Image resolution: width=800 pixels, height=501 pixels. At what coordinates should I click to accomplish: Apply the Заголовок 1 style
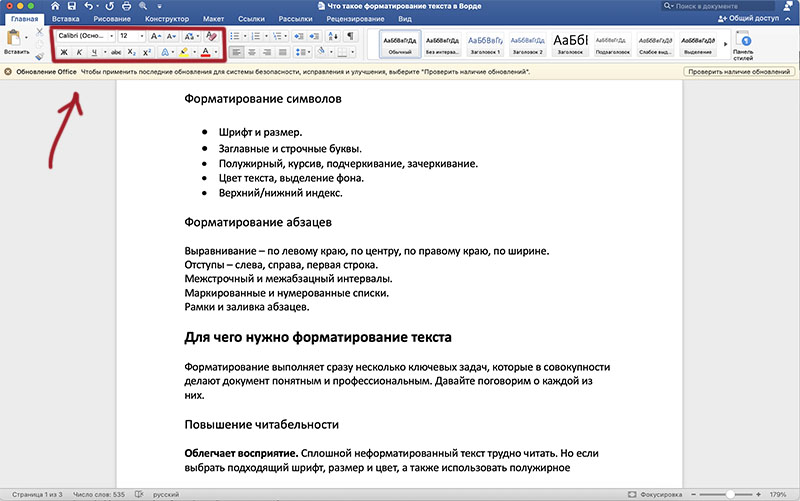485,44
